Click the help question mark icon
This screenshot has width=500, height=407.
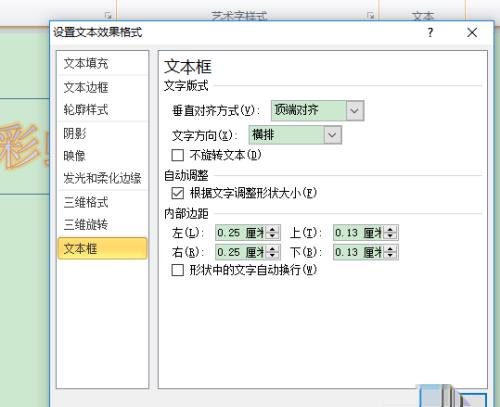click(x=430, y=32)
